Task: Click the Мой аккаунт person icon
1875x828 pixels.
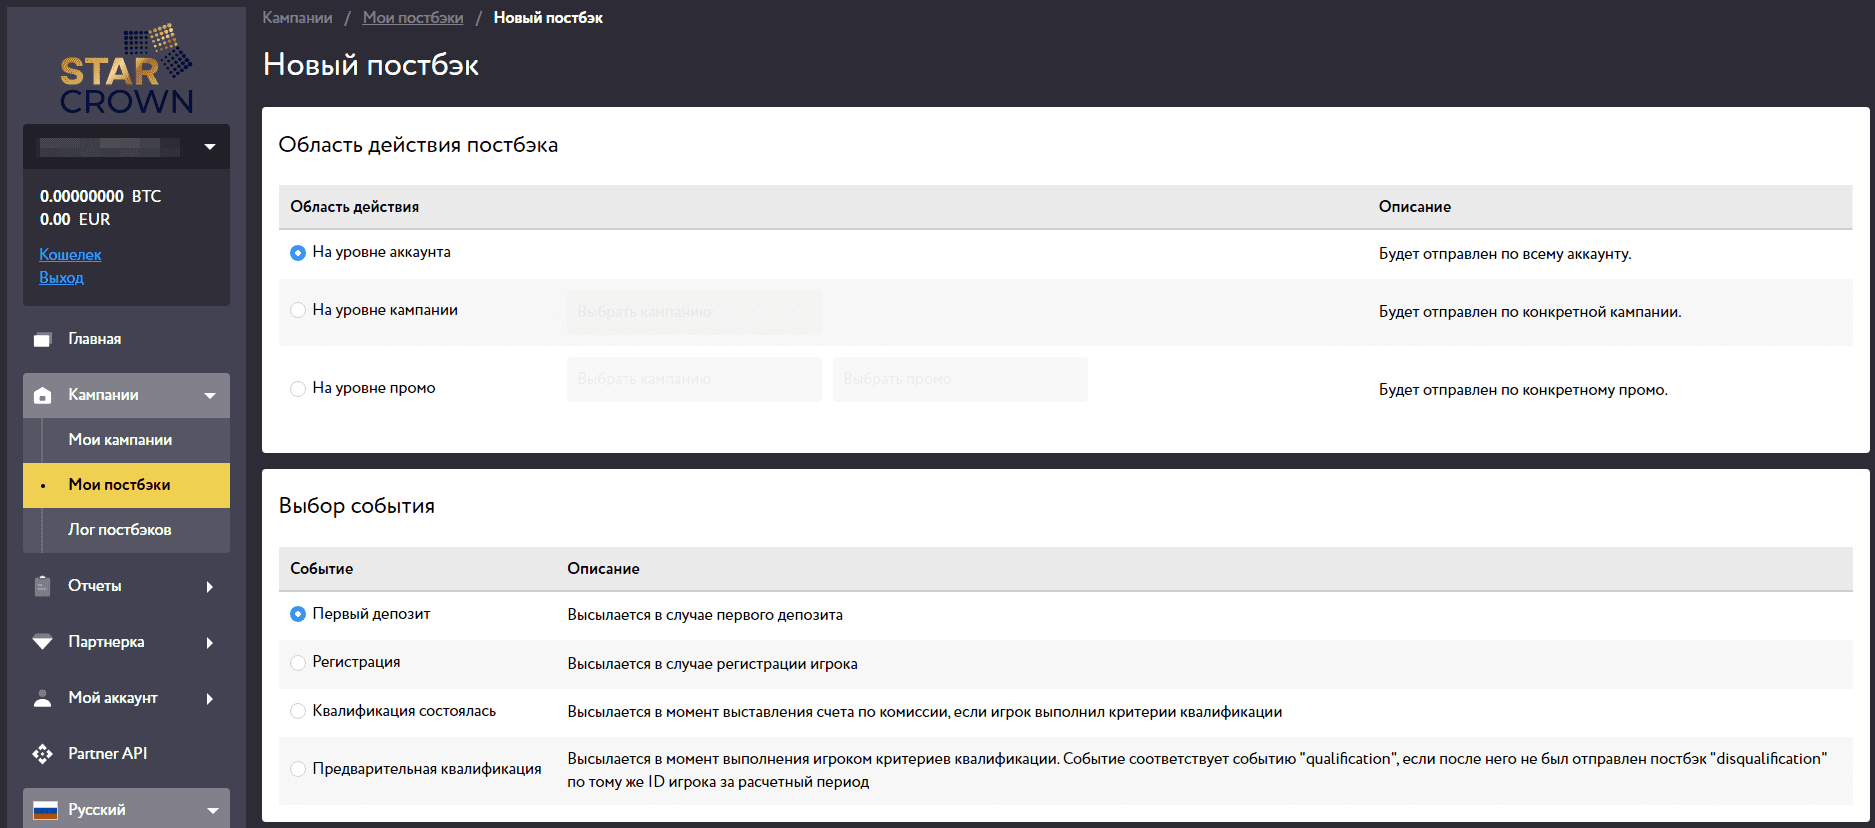Action: (x=42, y=698)
